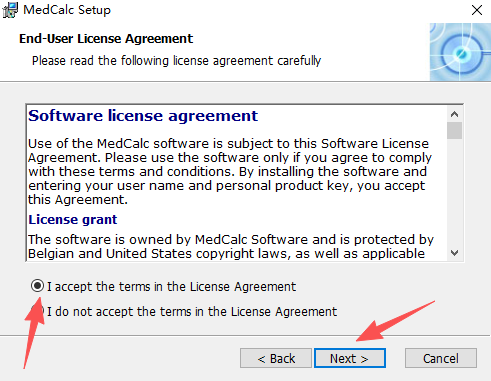This screenshot has height=381, width=491.
Task: Click the license scrollbar up arrow
Action: [x=454, y=114]
